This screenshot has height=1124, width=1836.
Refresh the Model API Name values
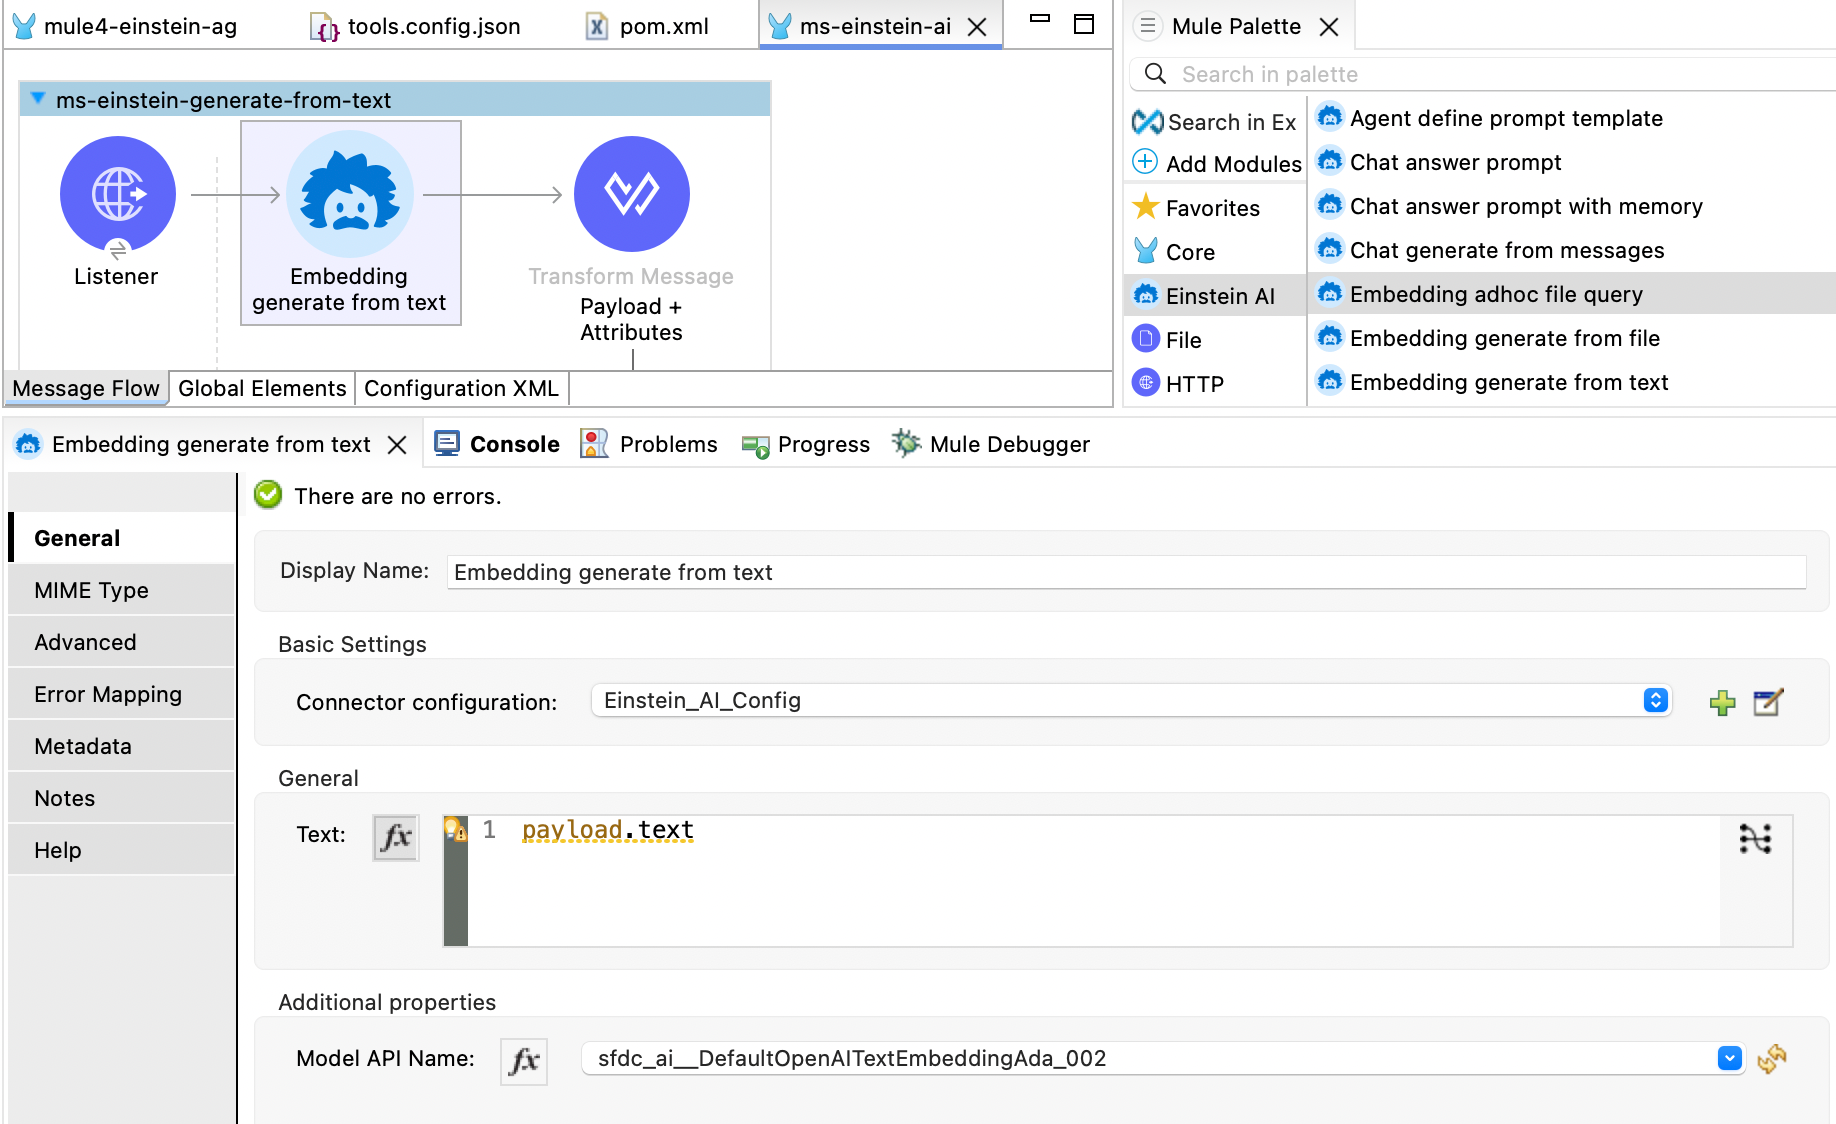point(1772,1059)
